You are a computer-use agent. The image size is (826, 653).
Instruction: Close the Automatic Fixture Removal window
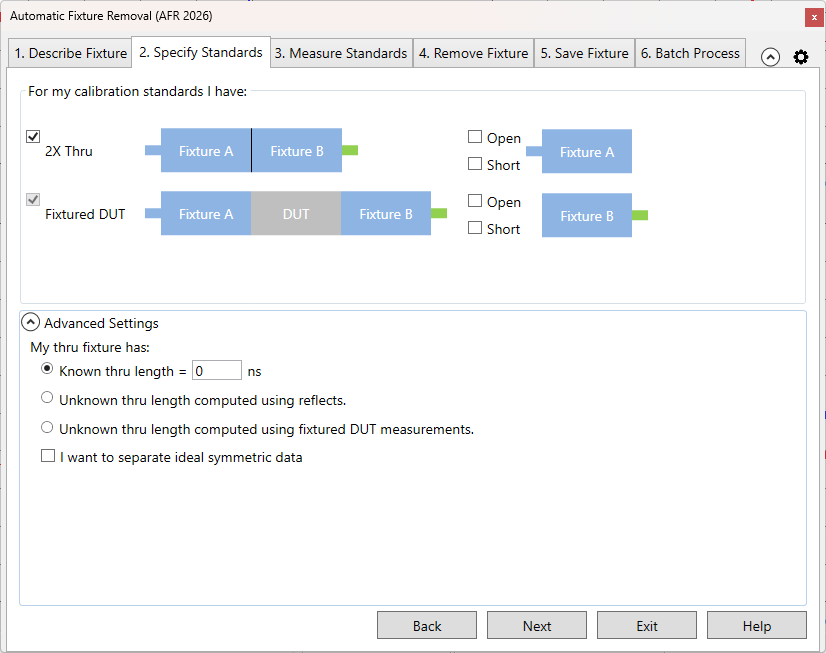[813, 16]
